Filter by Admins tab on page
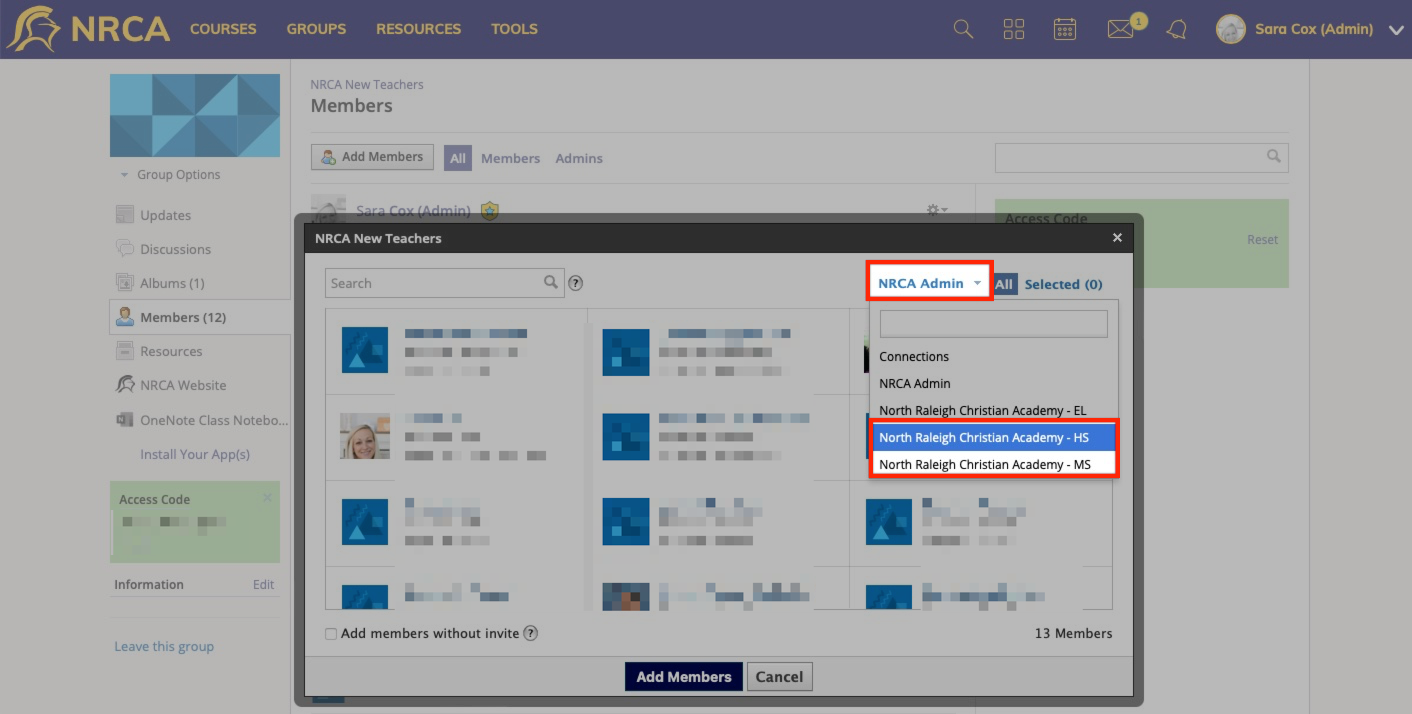 (x=579, y=158)
